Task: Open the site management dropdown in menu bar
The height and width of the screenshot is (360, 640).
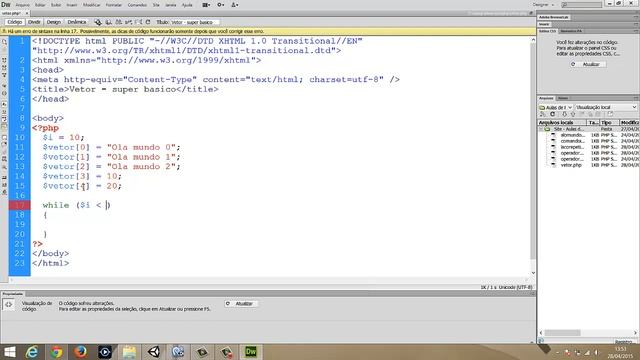Action: tap(235, 5)
